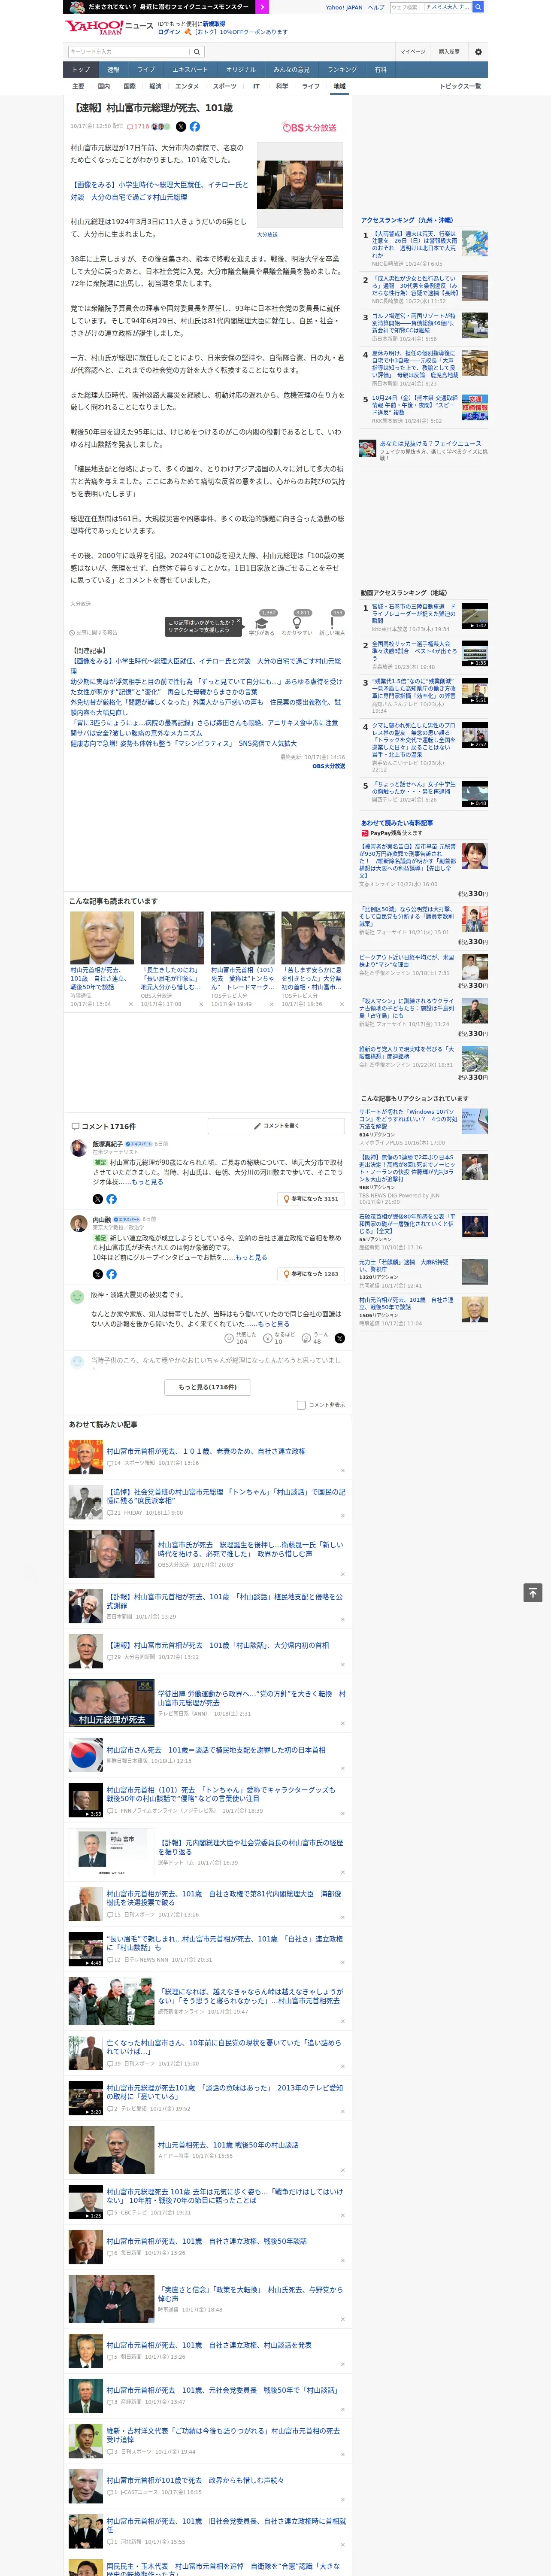Select the 速報 navigation tab
This screenshot has width=551, height=2576.
click(113, 70)
